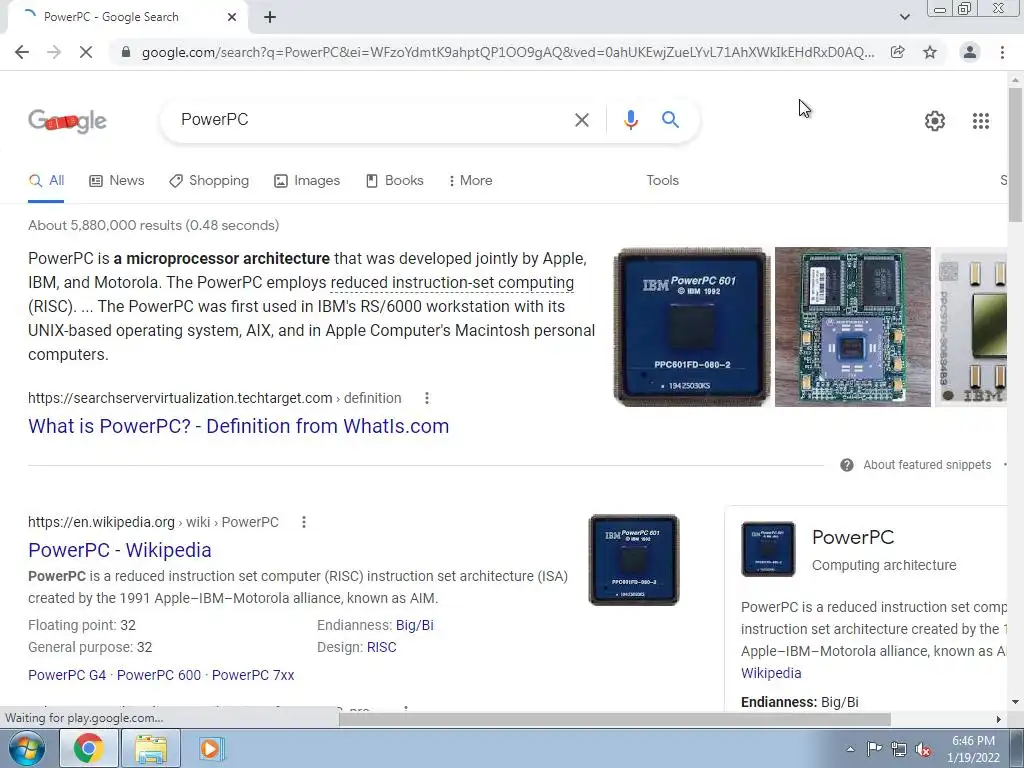This screenshot has height=768, width=1024.
Task: Start voice search with microphone
Action: (630, 120)
